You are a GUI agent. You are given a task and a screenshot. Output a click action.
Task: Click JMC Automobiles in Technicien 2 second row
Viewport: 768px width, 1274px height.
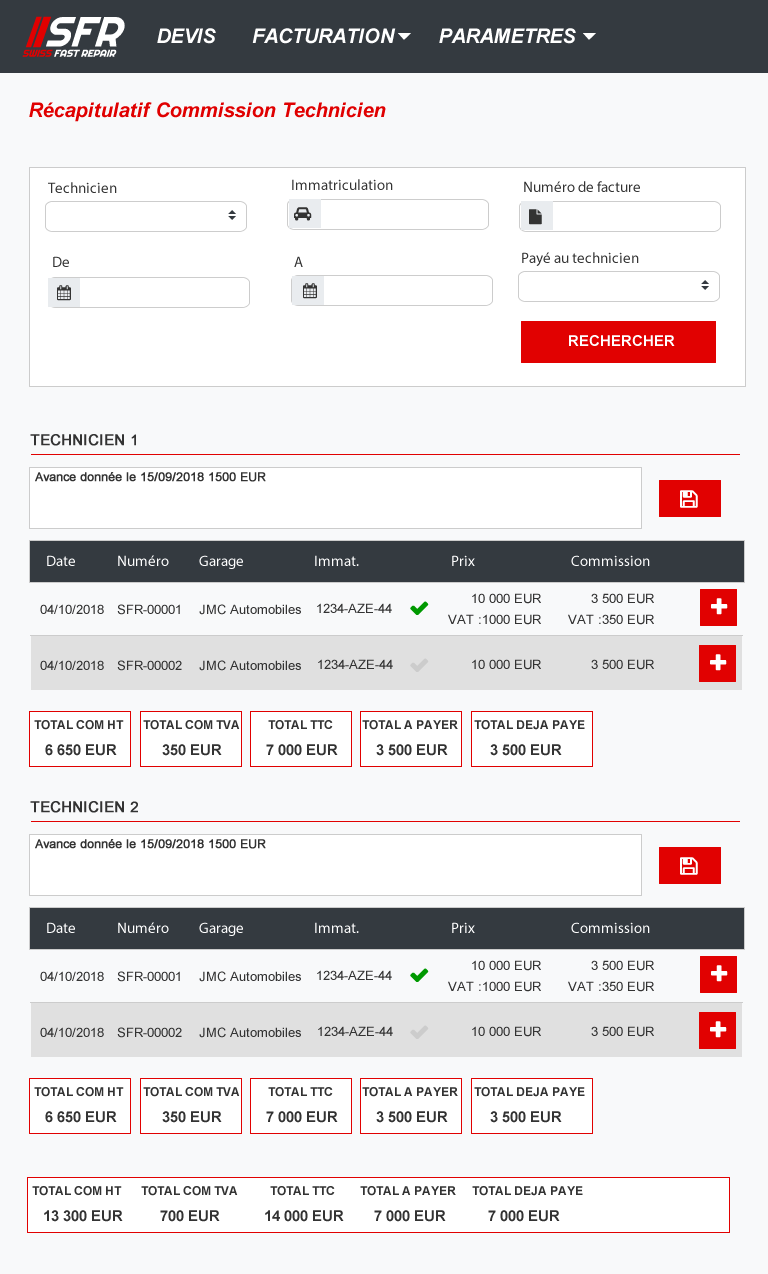[250, 1032]
